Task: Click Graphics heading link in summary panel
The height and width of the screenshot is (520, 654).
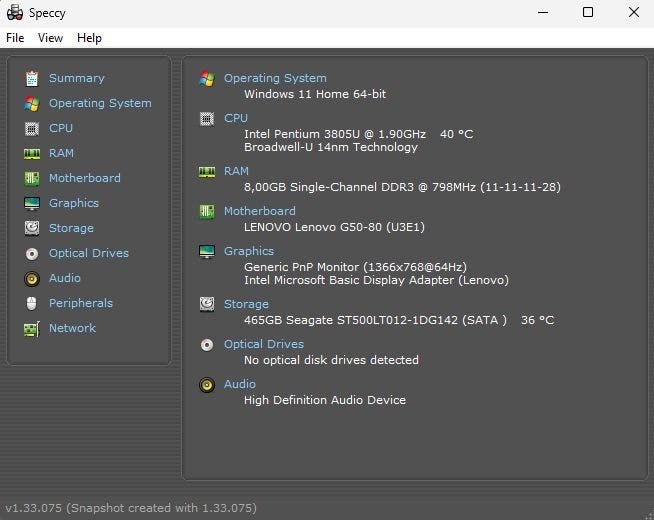Action: coord(249,251)
